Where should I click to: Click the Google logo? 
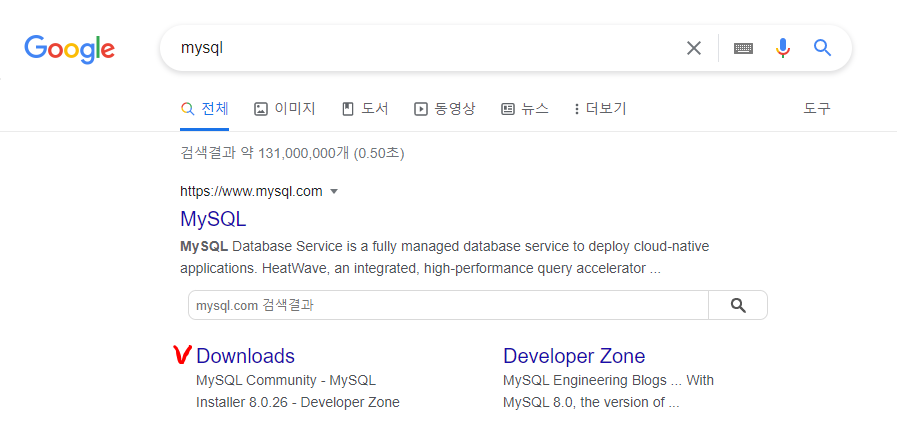point(69,49)
